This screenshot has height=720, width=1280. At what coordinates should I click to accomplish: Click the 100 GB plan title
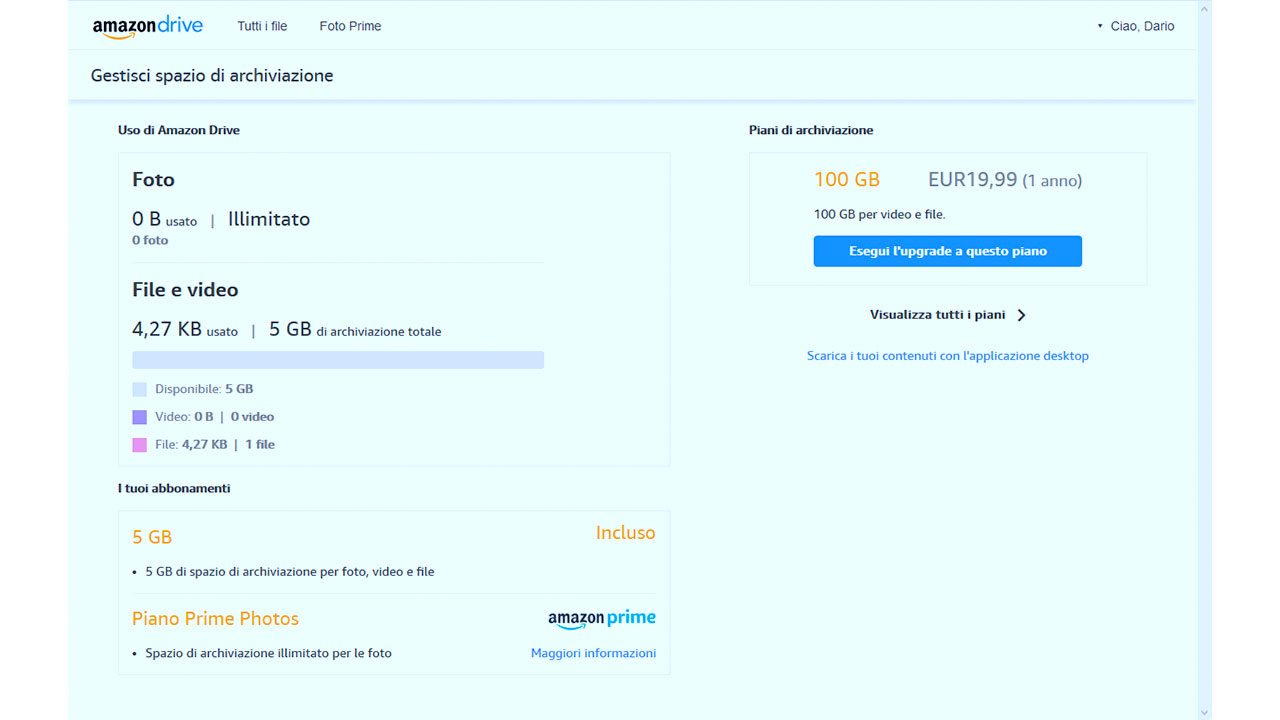[846, 180]
